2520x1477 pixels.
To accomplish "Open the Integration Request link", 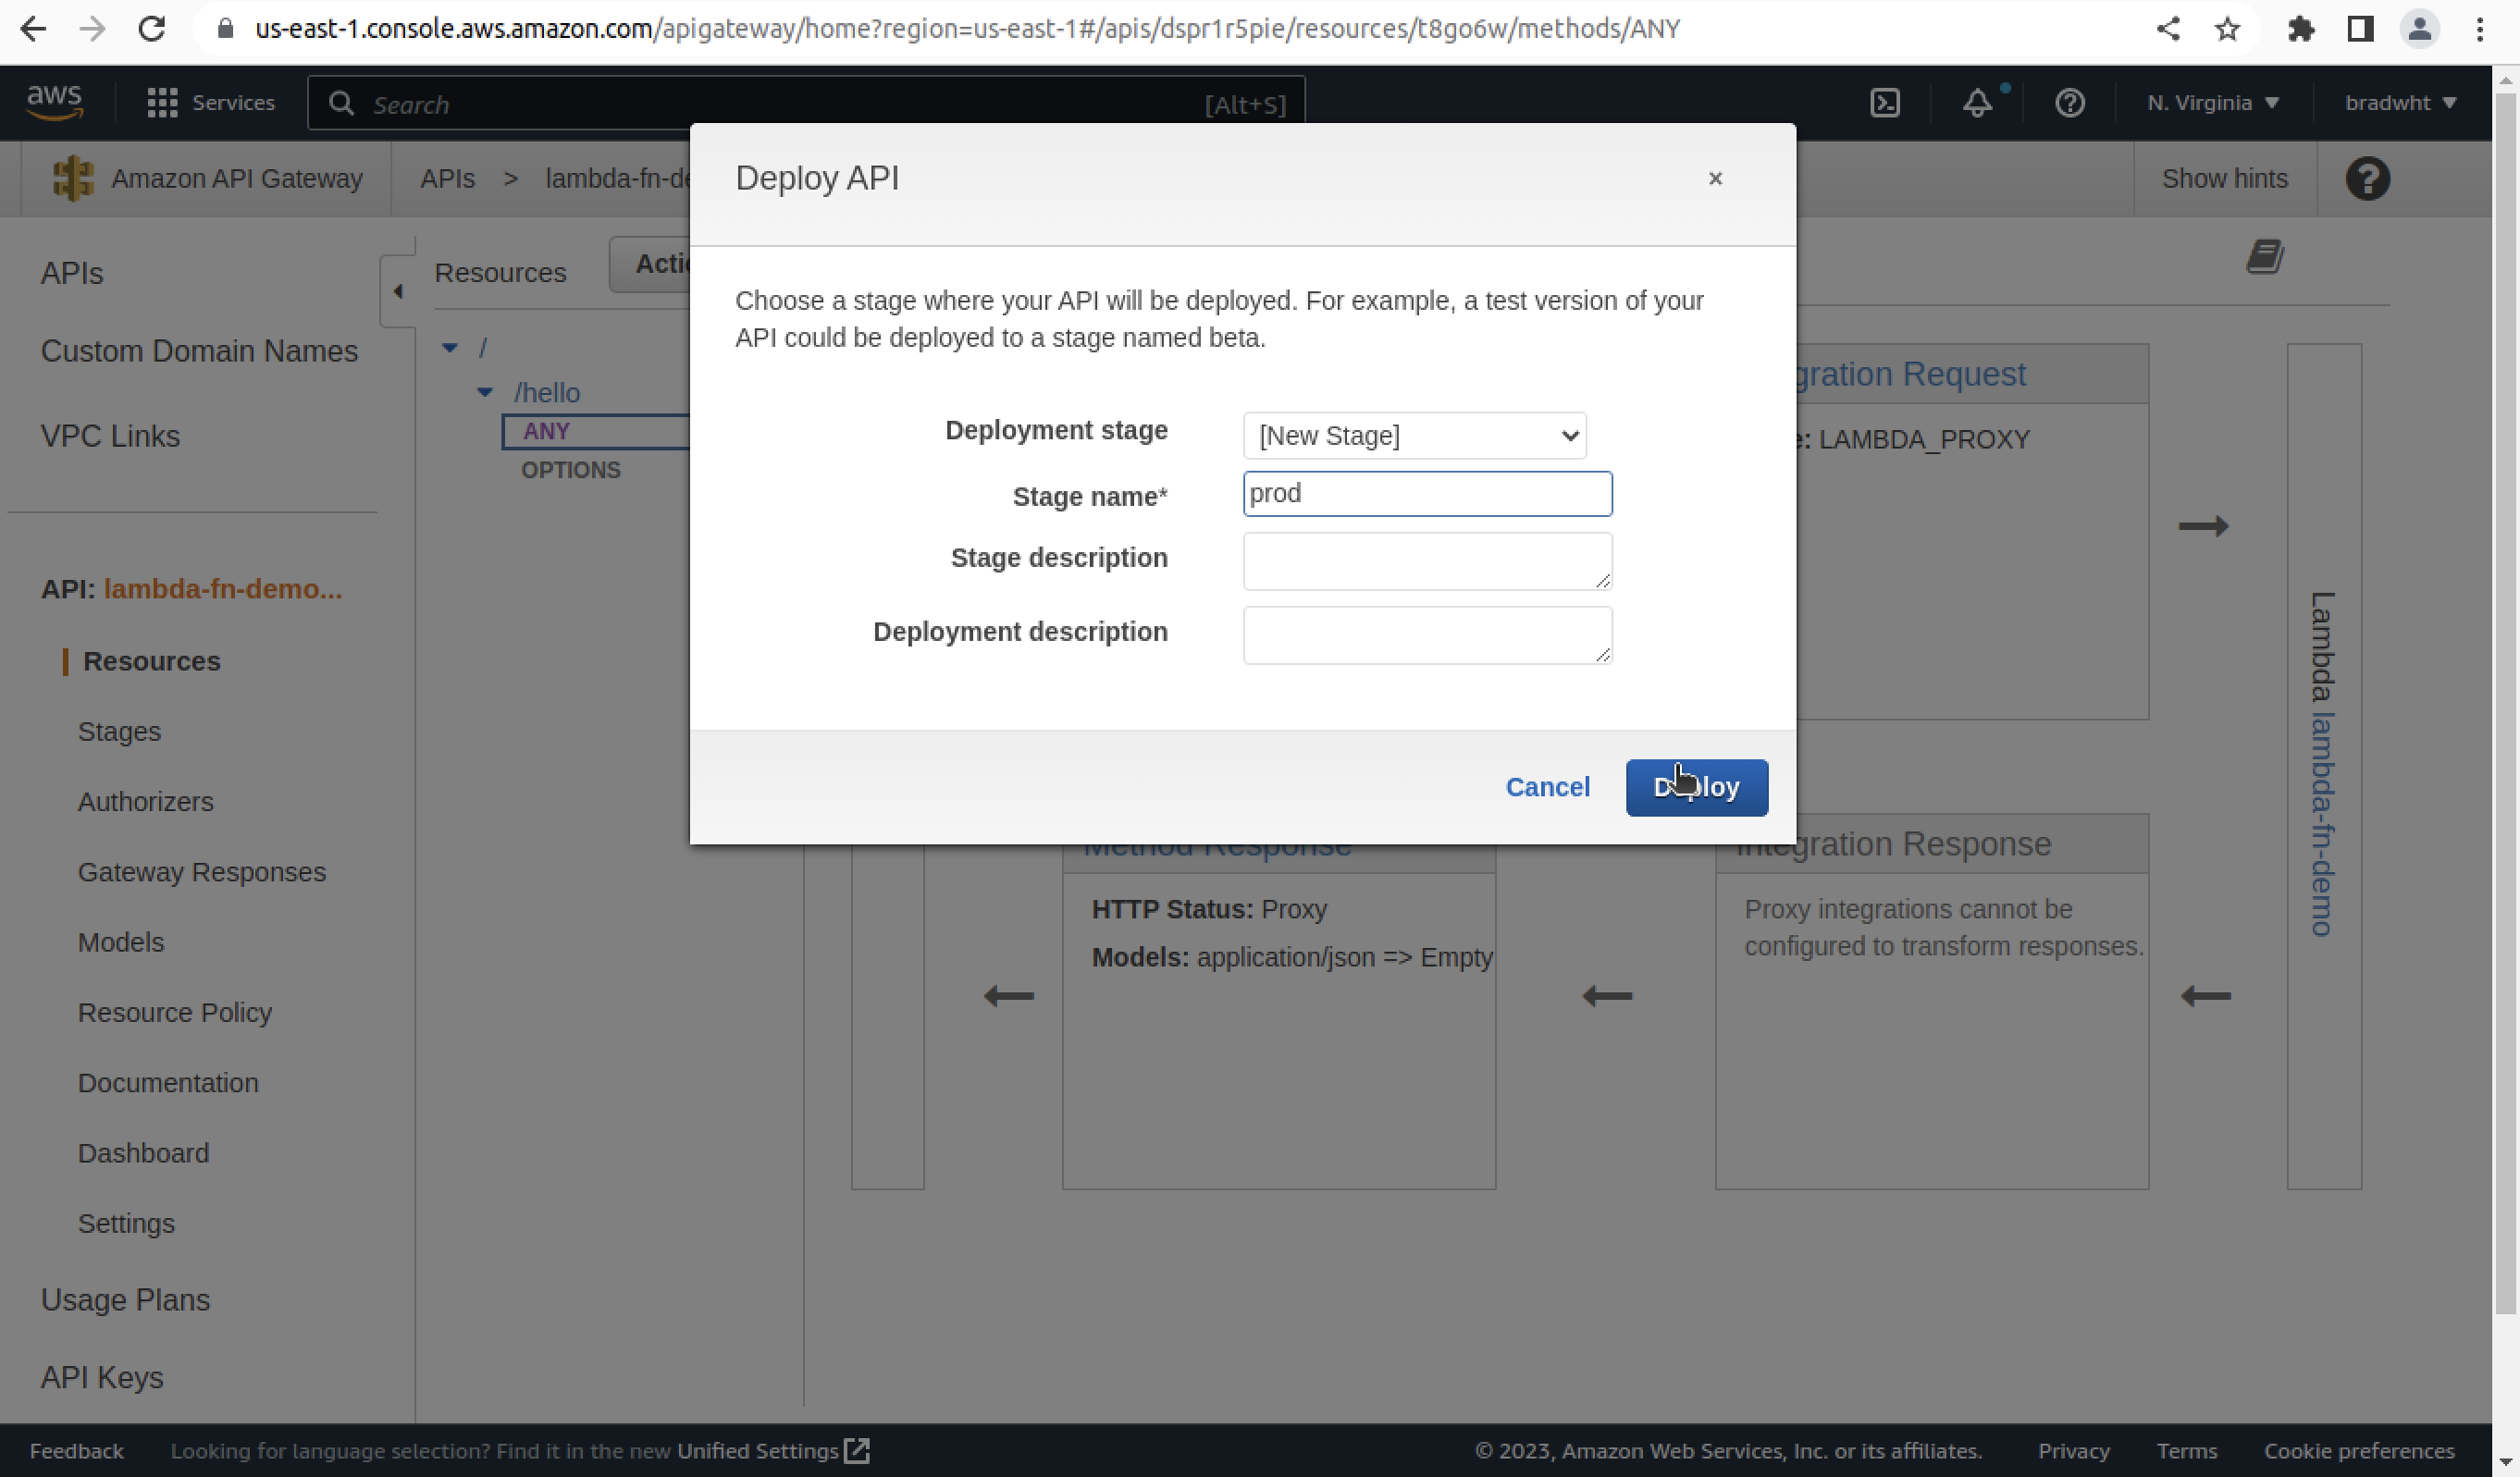I will 1912,374.
